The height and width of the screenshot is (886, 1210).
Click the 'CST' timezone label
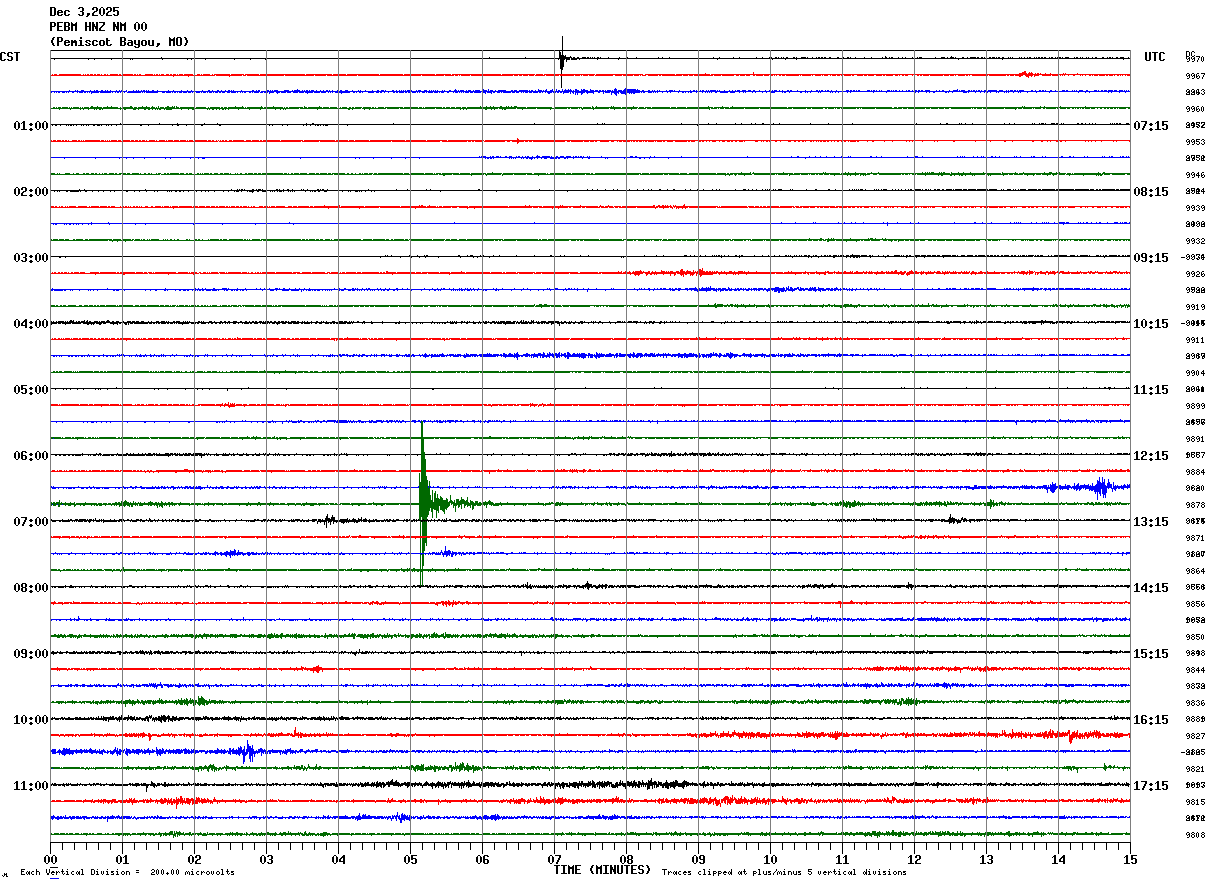tap(10, 57)
